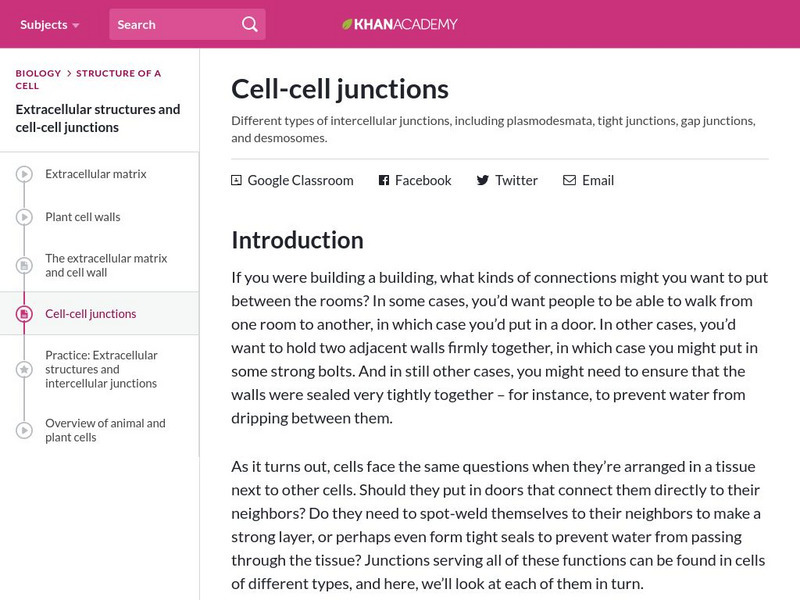Open The extracellular matrix and cell wall

105,265
